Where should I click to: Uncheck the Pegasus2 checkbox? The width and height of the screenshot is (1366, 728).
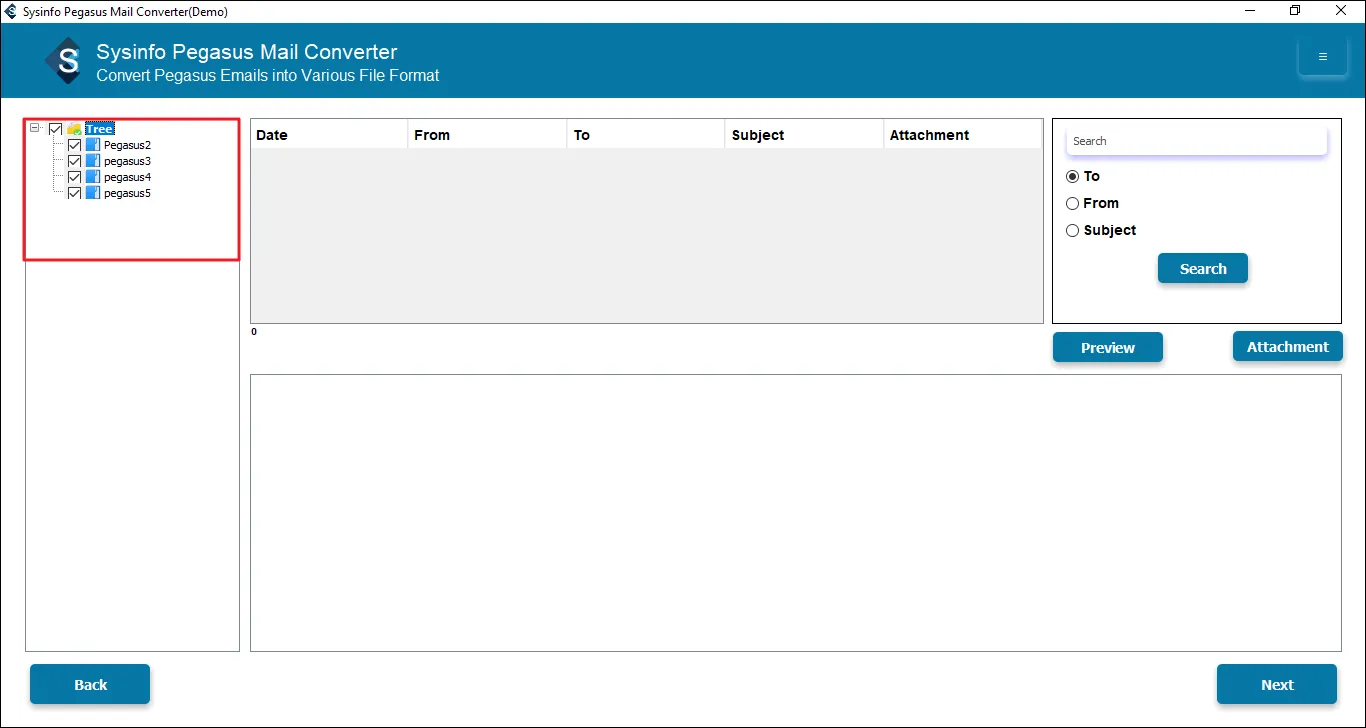pos(74,145)
